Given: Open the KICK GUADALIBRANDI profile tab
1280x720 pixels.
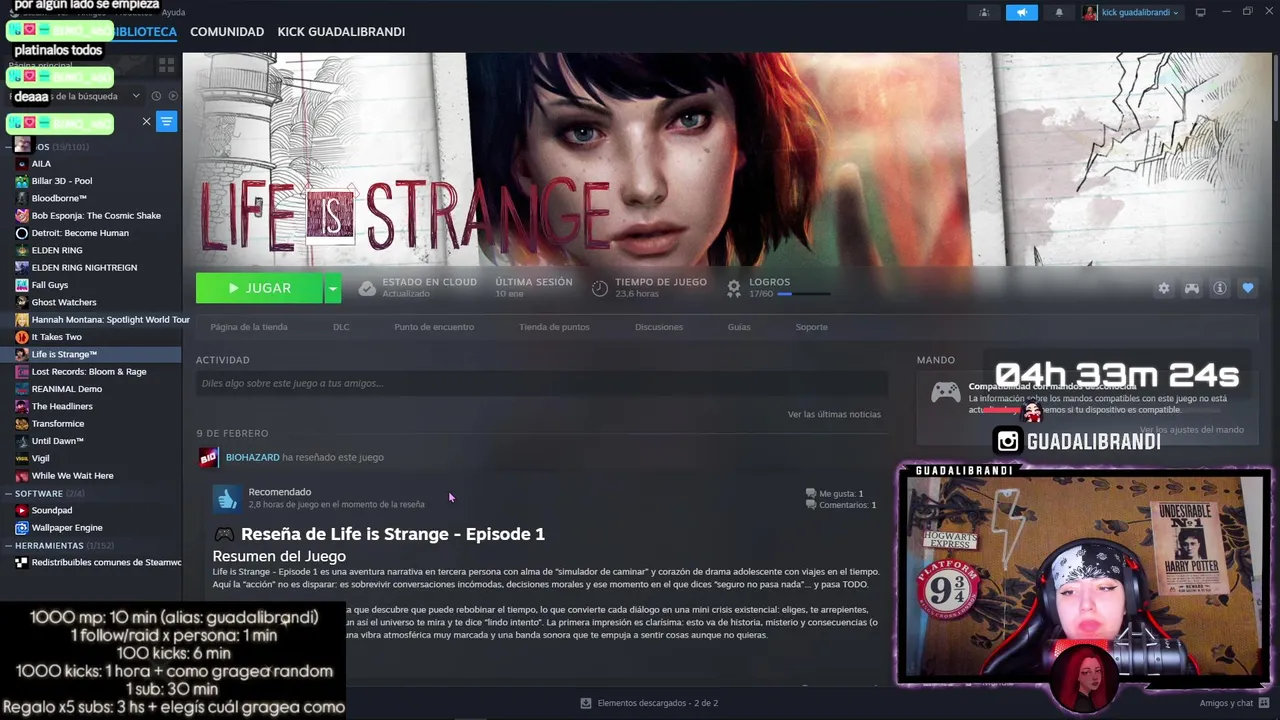Looking at the screenshot, I should click(x=341, y=32).
